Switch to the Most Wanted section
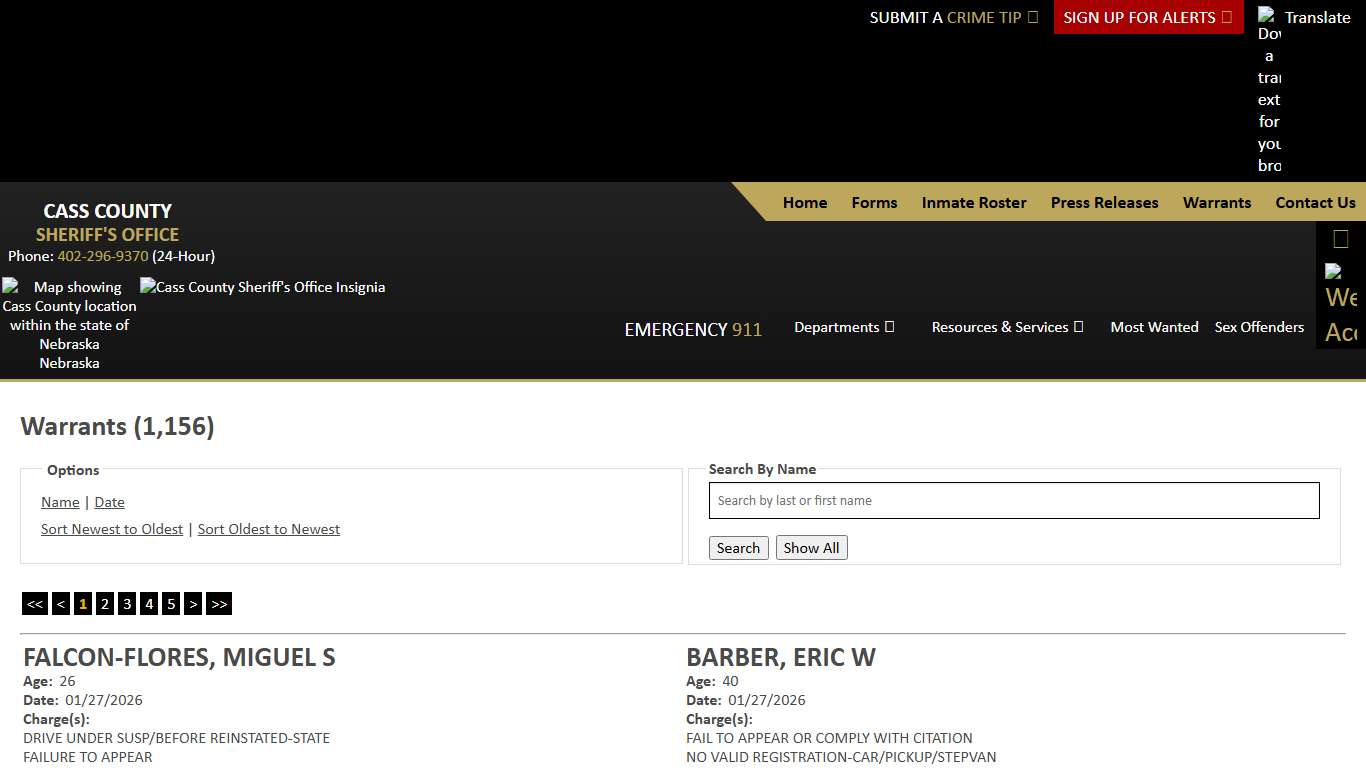This screenshot has height=768, width=1366. point(1154,327)
